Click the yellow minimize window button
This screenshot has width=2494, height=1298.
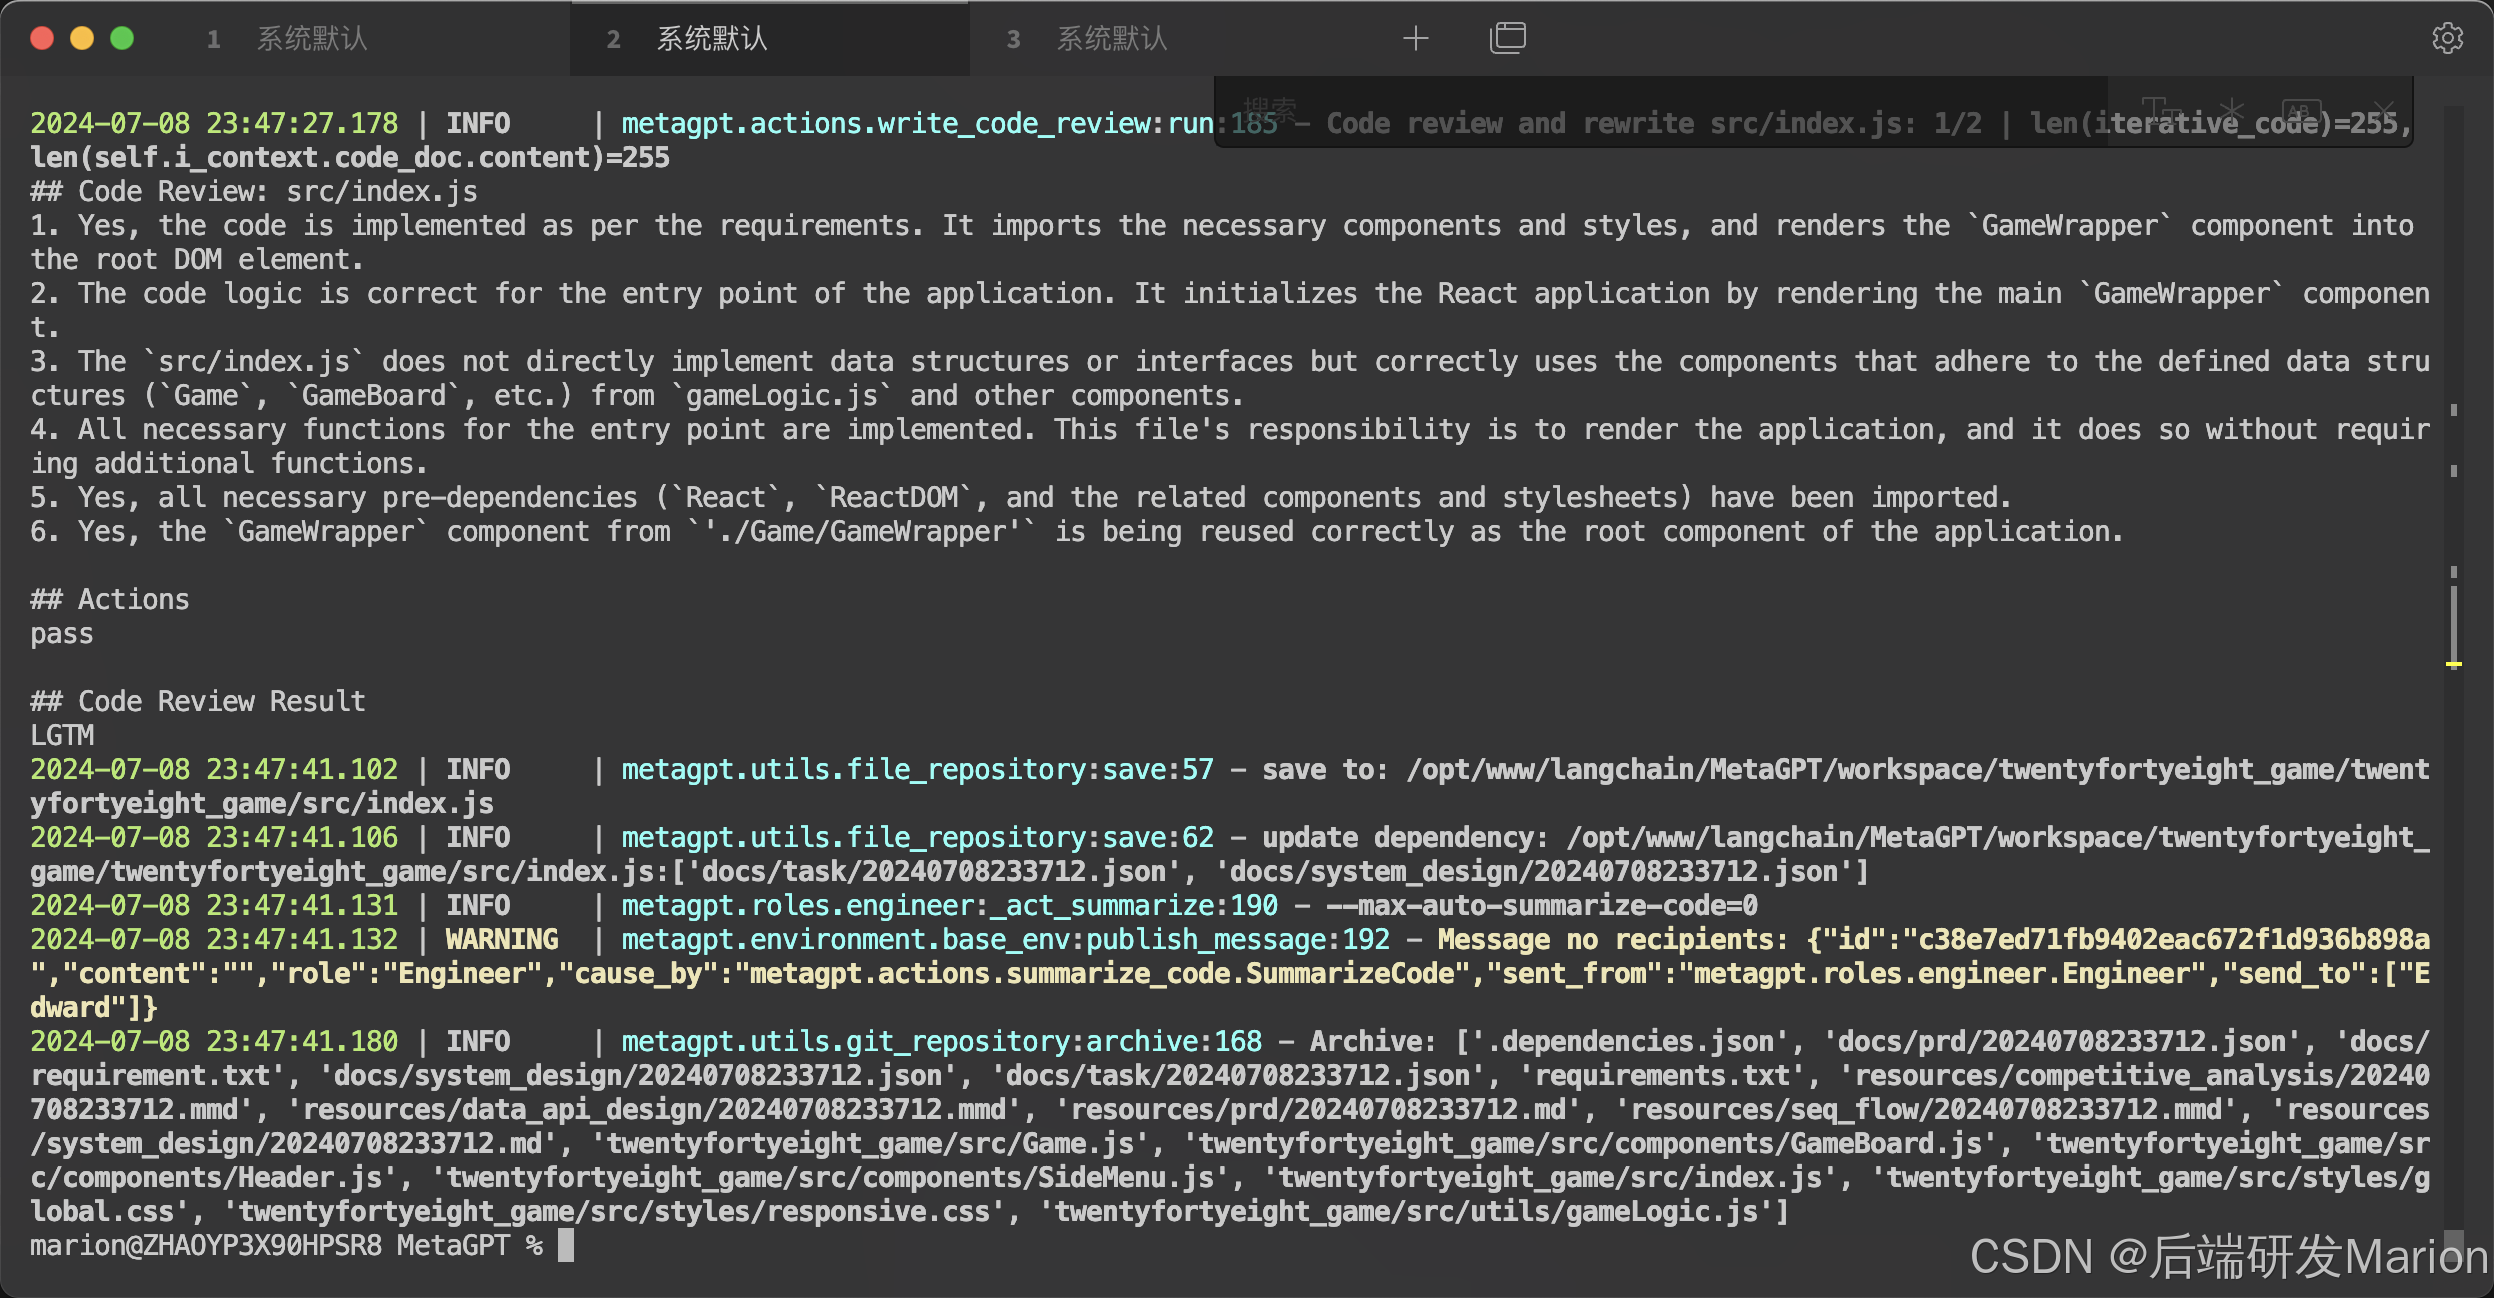[82, 39]
